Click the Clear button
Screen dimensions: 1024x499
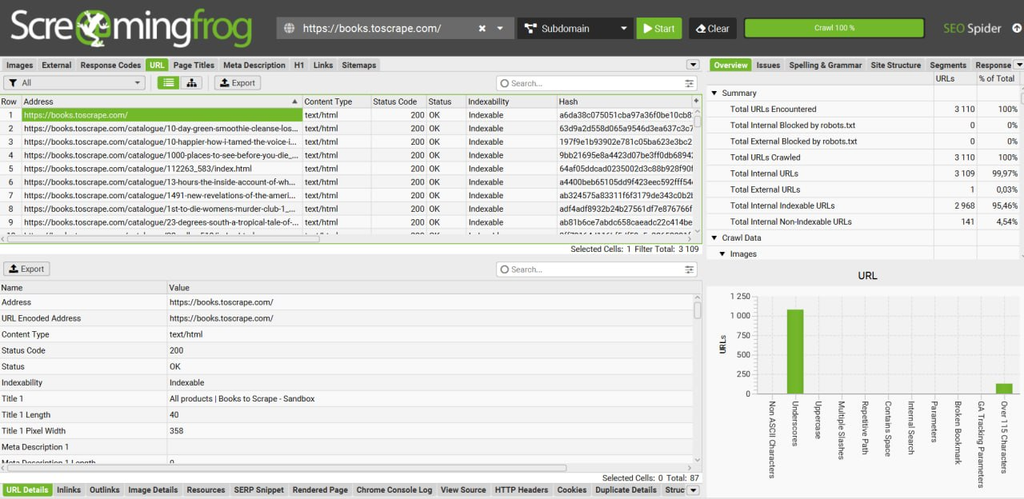pos(712,29)
